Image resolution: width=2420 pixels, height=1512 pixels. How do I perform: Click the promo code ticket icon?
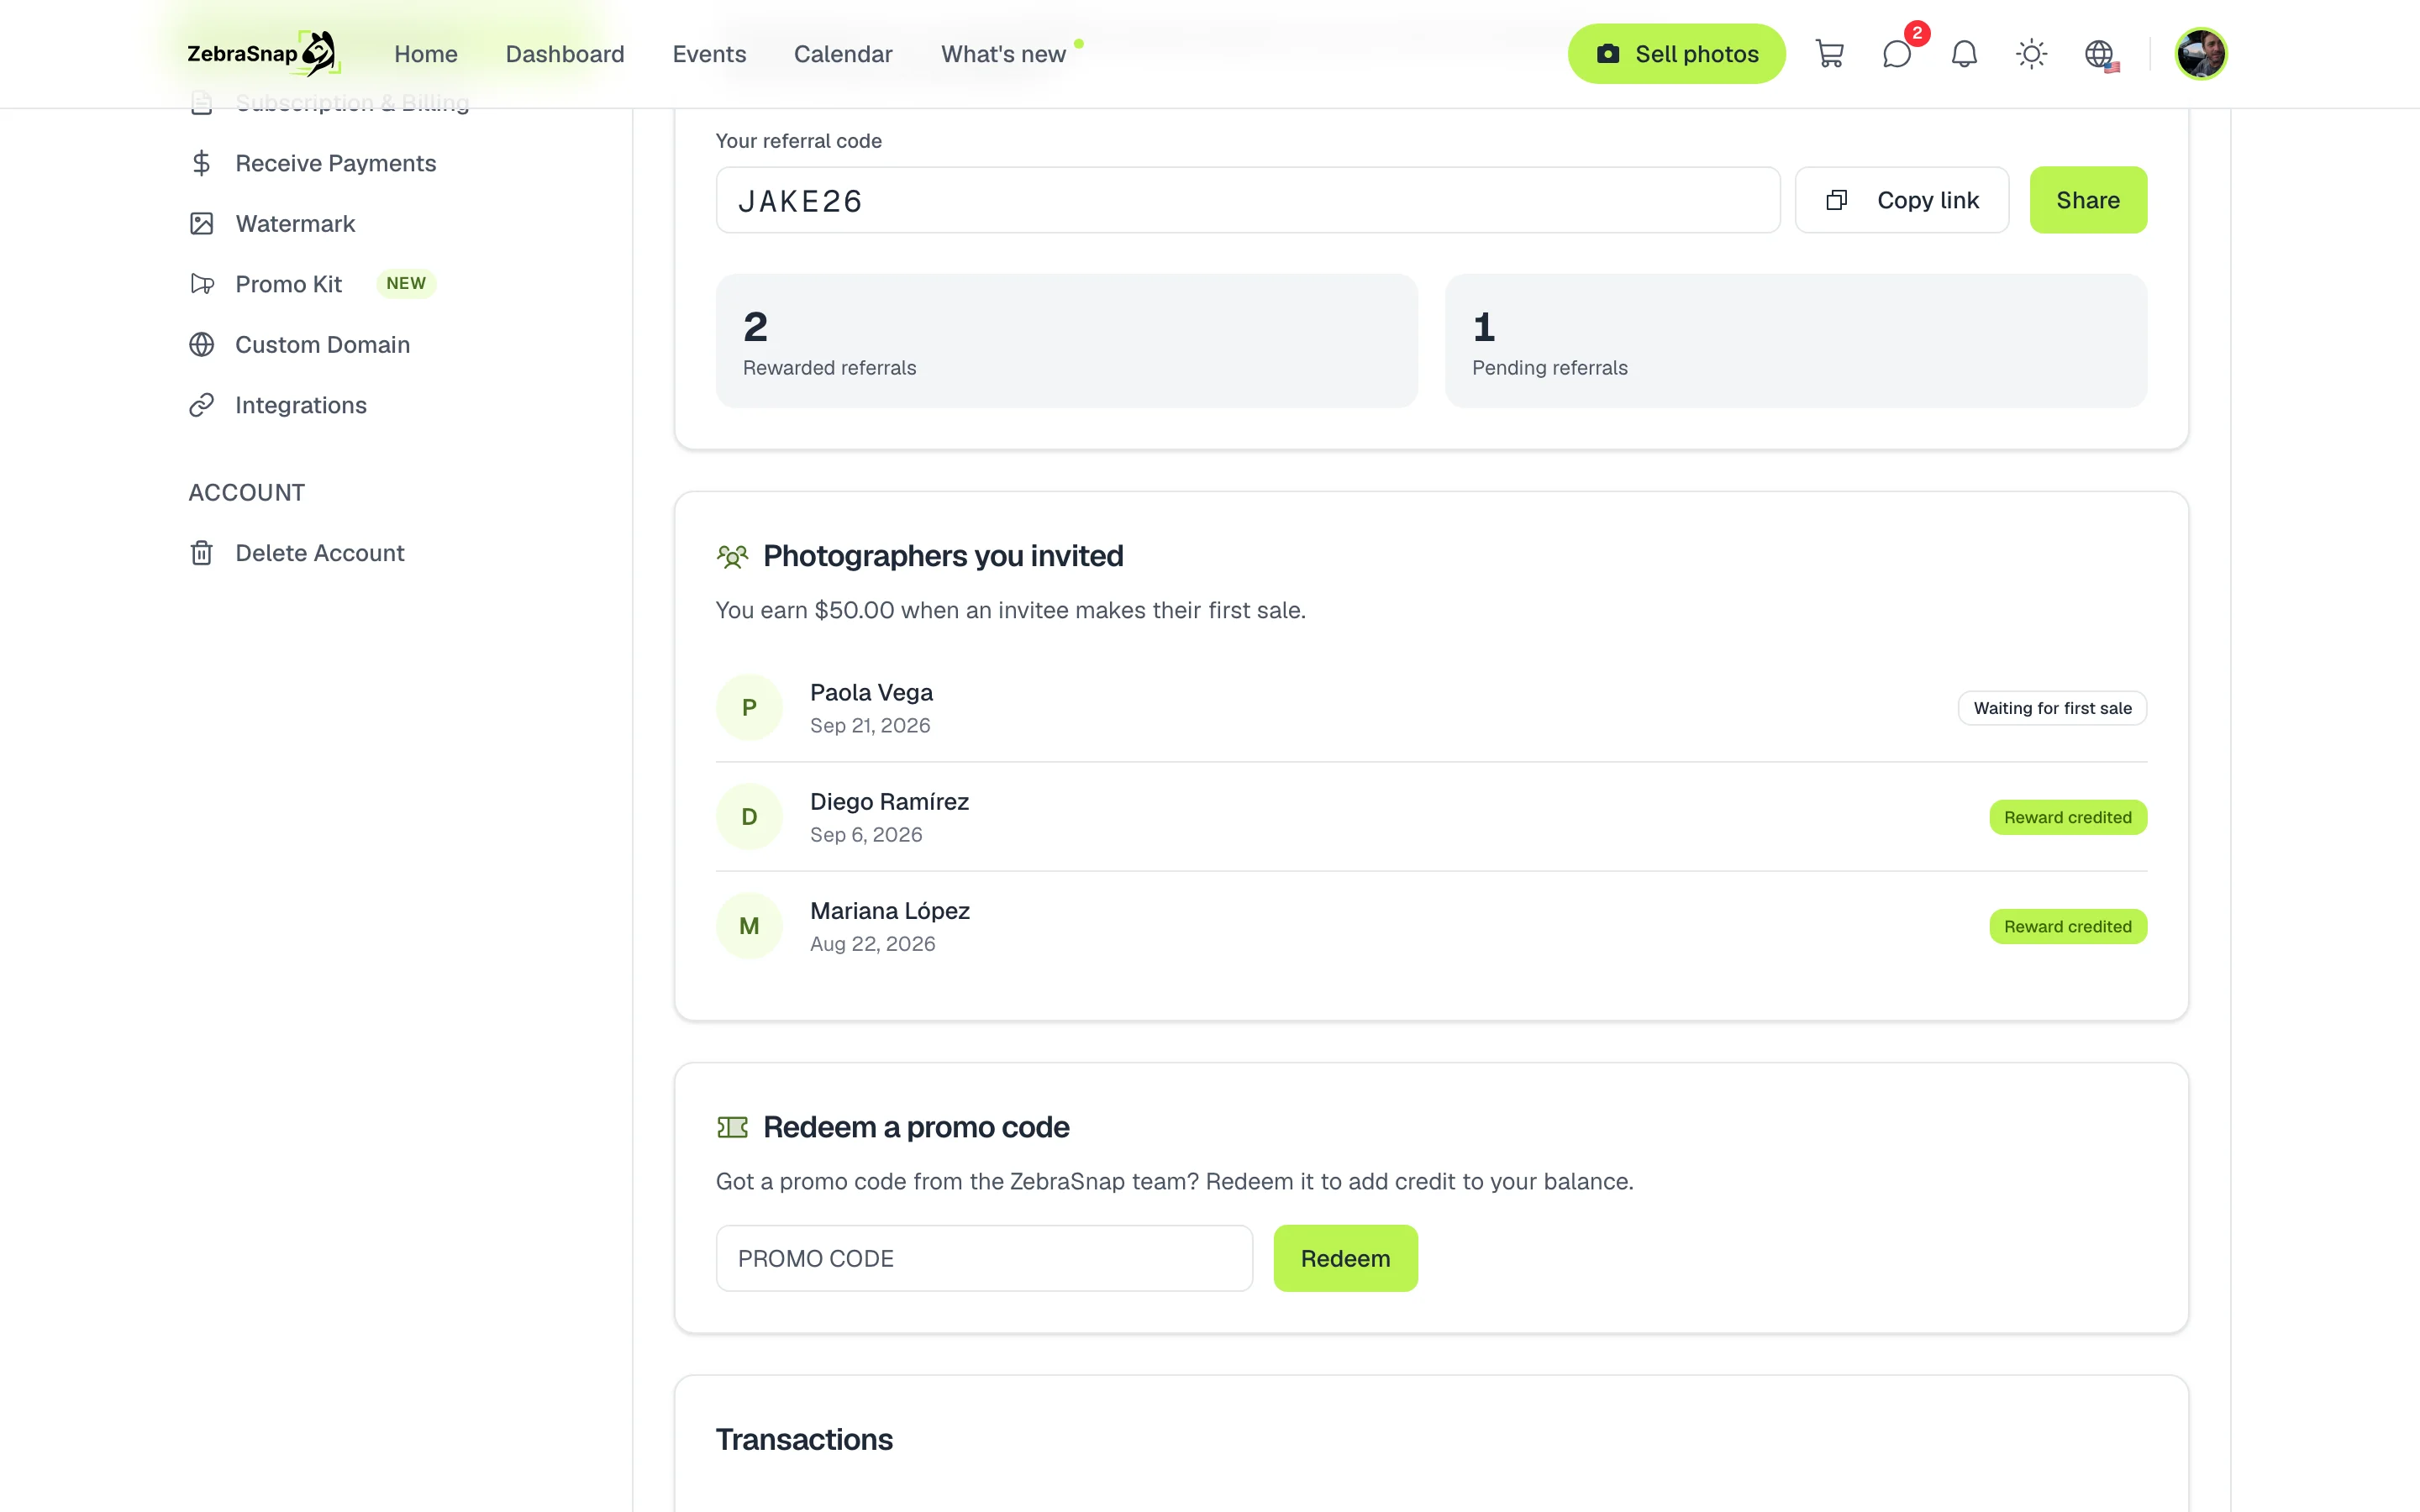732,1127
